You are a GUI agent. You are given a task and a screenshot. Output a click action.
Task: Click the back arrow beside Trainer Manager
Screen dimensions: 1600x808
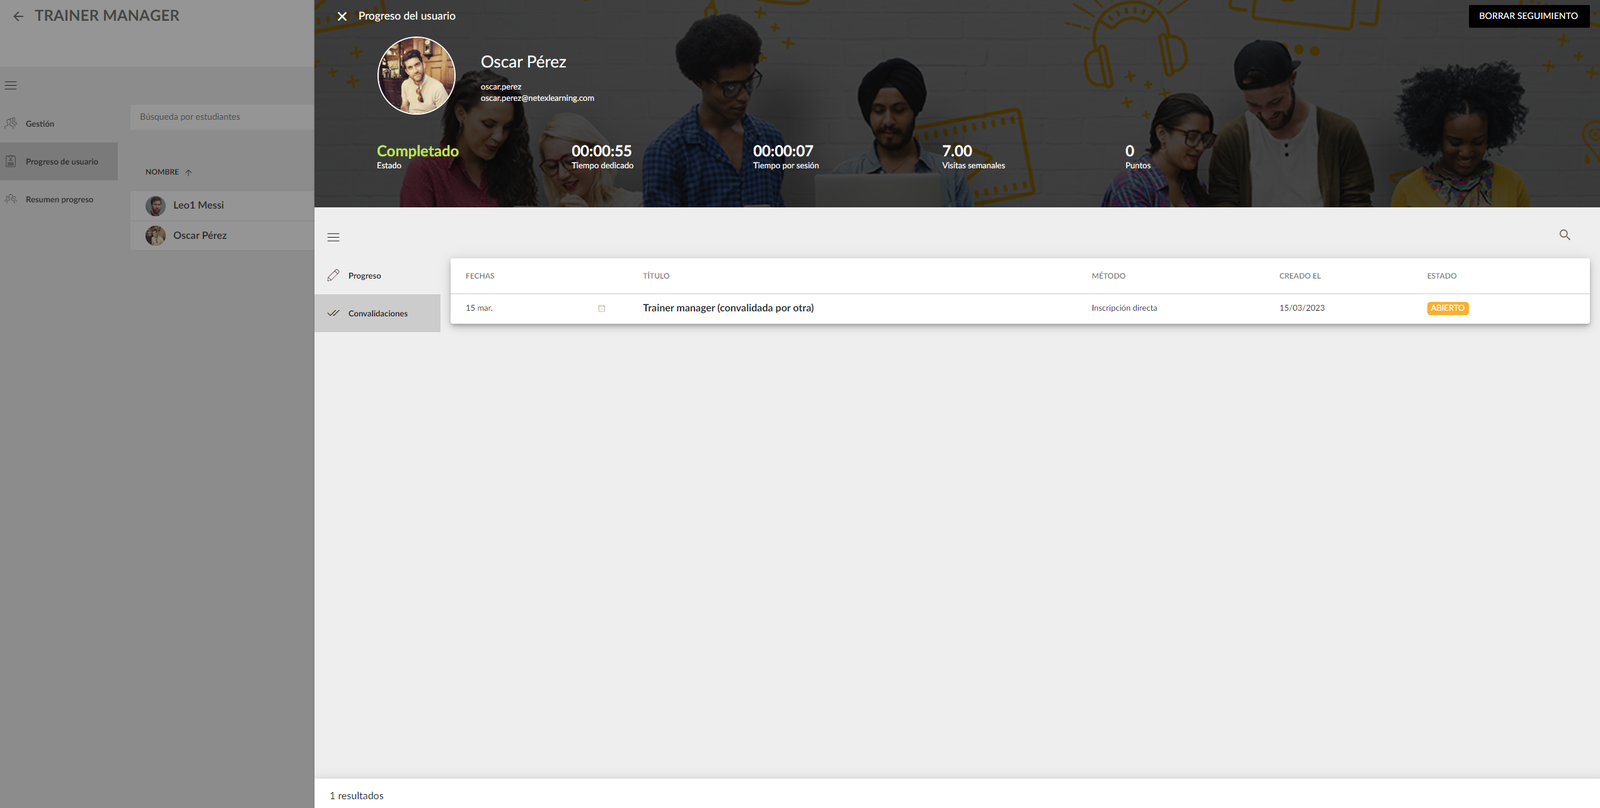[18, 16]
